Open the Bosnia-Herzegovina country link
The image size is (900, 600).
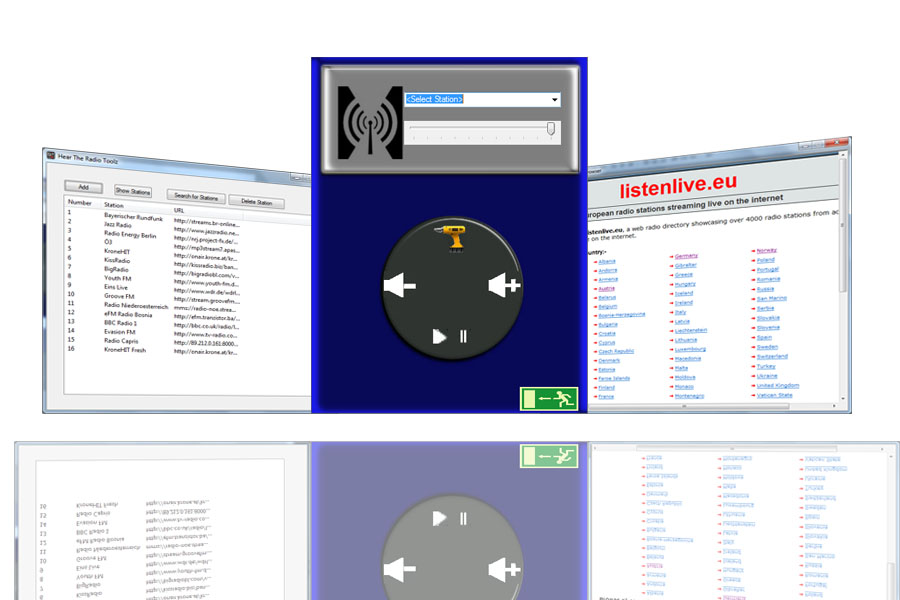[x=622, y=315]
